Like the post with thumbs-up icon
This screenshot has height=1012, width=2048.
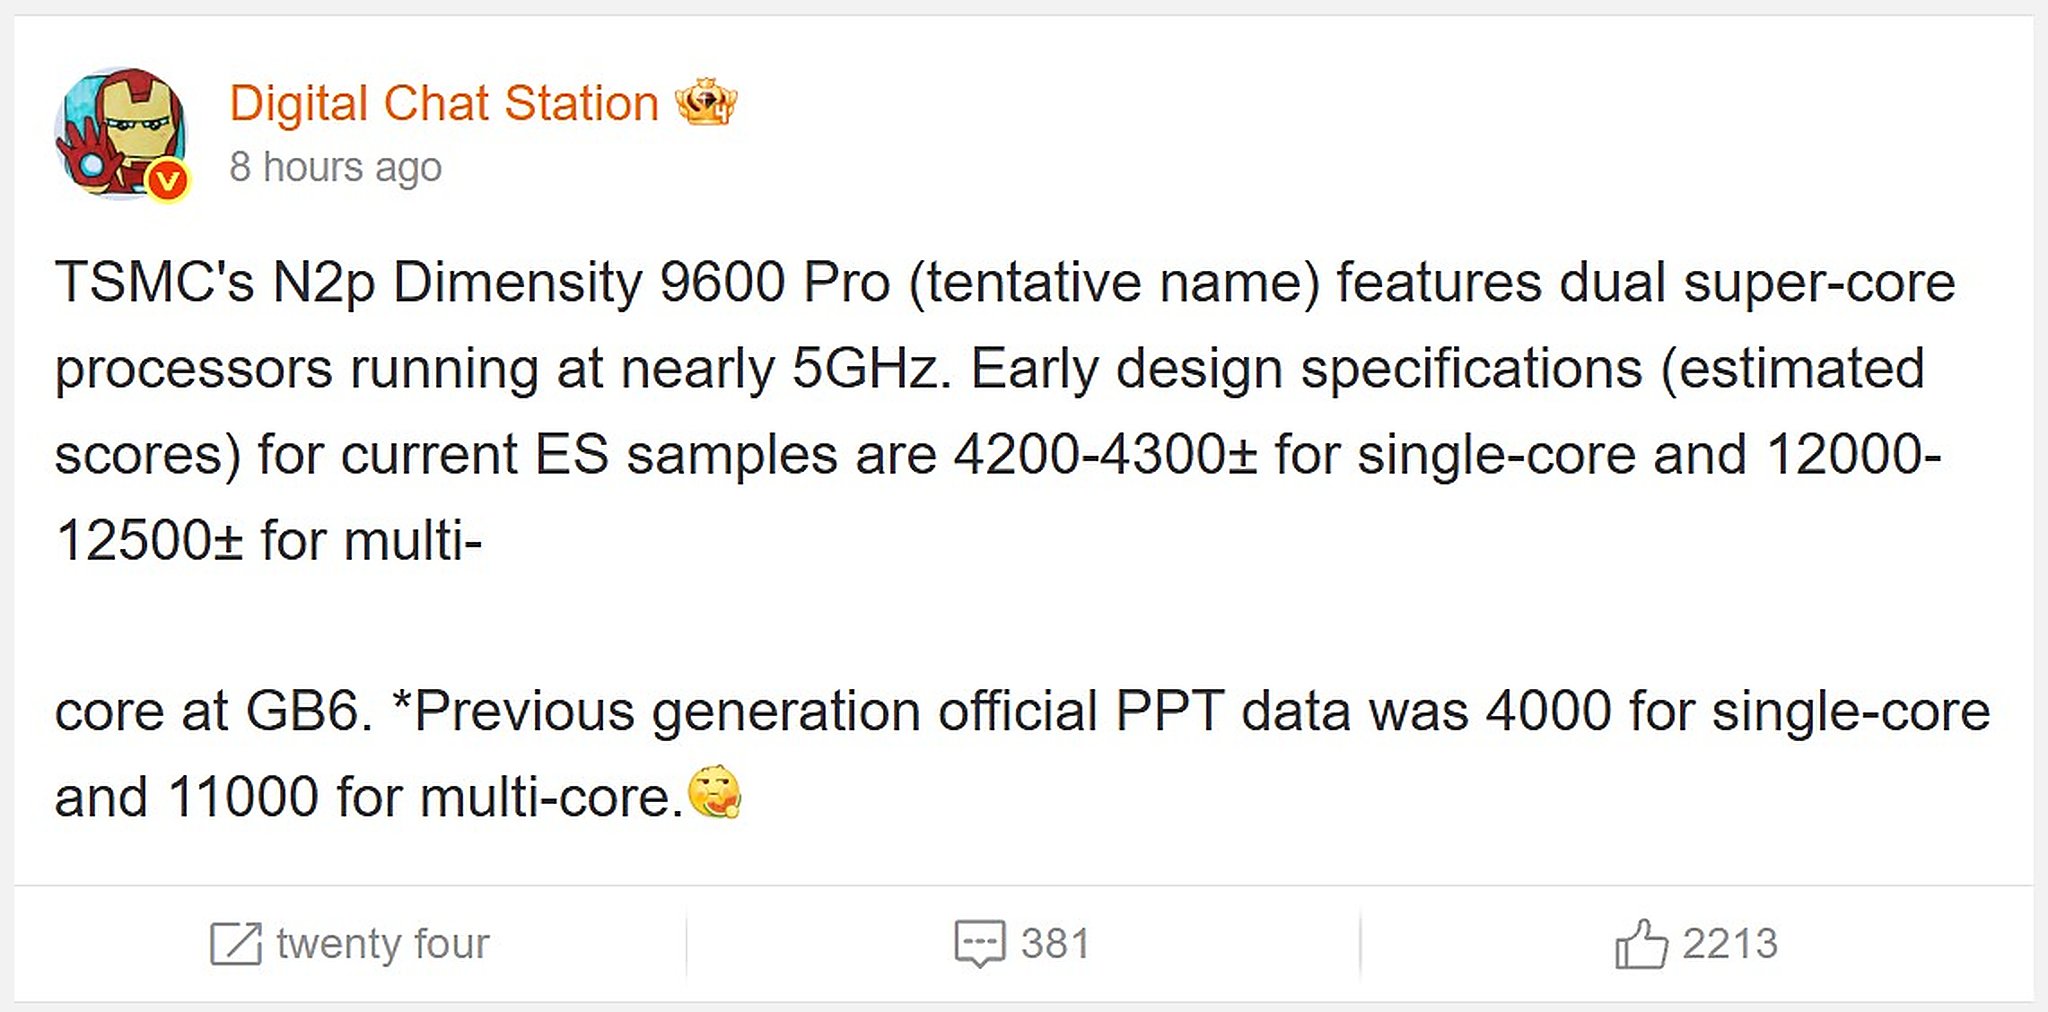pos(1641,944)
